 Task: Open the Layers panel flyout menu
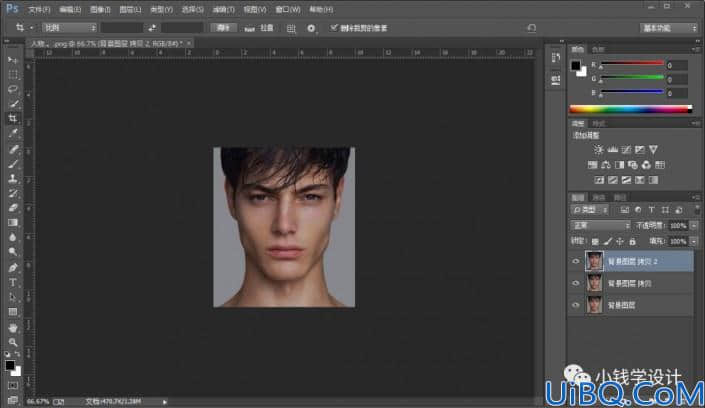[696, 197]
